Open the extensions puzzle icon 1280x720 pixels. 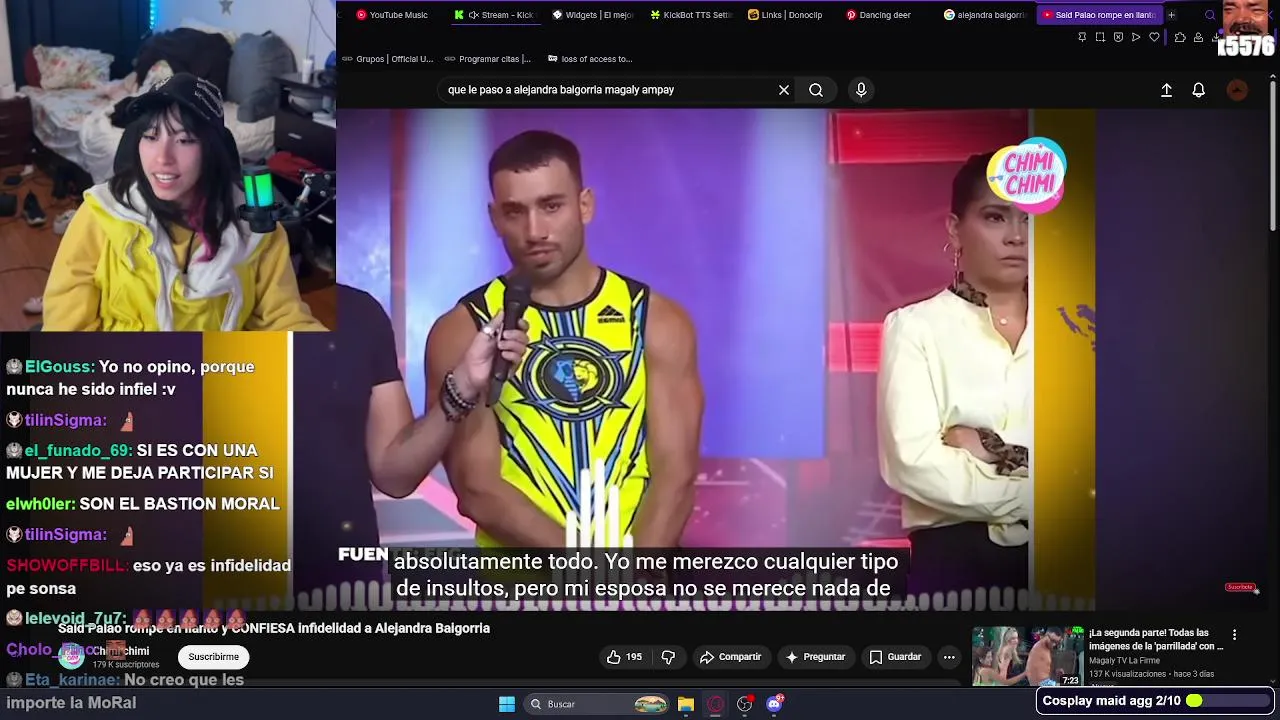click(x=1180, y=37)
